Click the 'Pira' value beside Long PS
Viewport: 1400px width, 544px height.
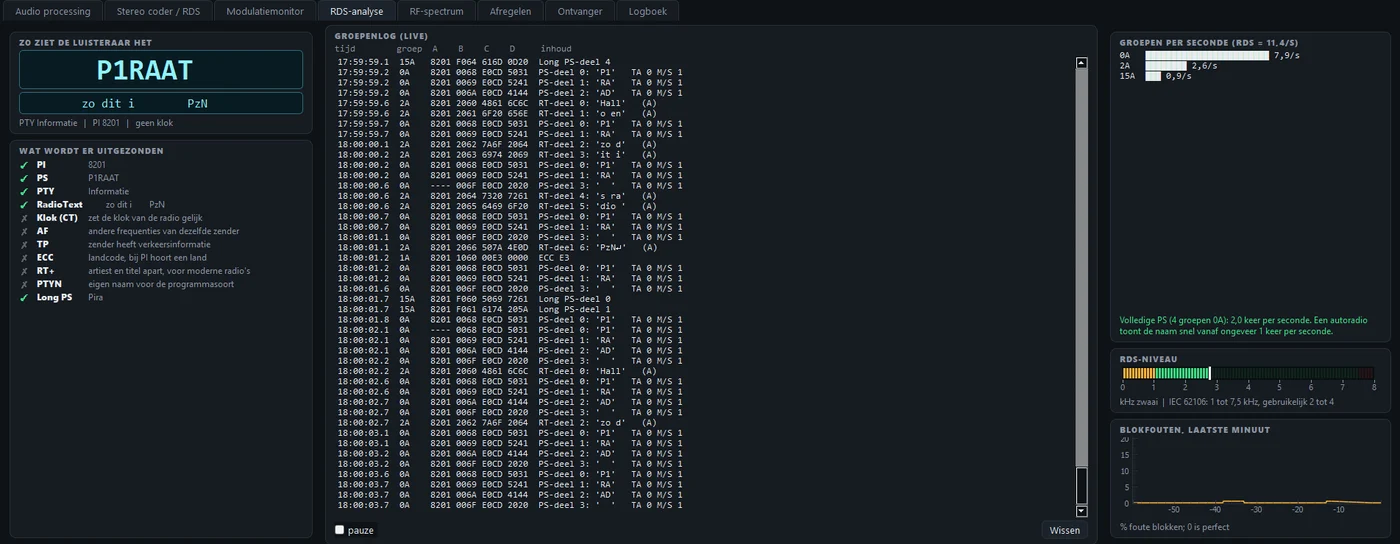coord(96,297)
